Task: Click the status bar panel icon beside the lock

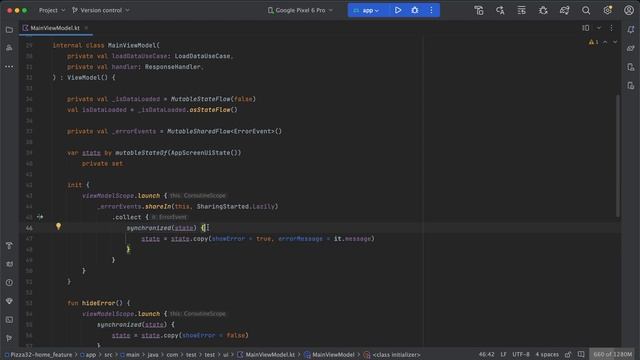Action: point(581,354)
